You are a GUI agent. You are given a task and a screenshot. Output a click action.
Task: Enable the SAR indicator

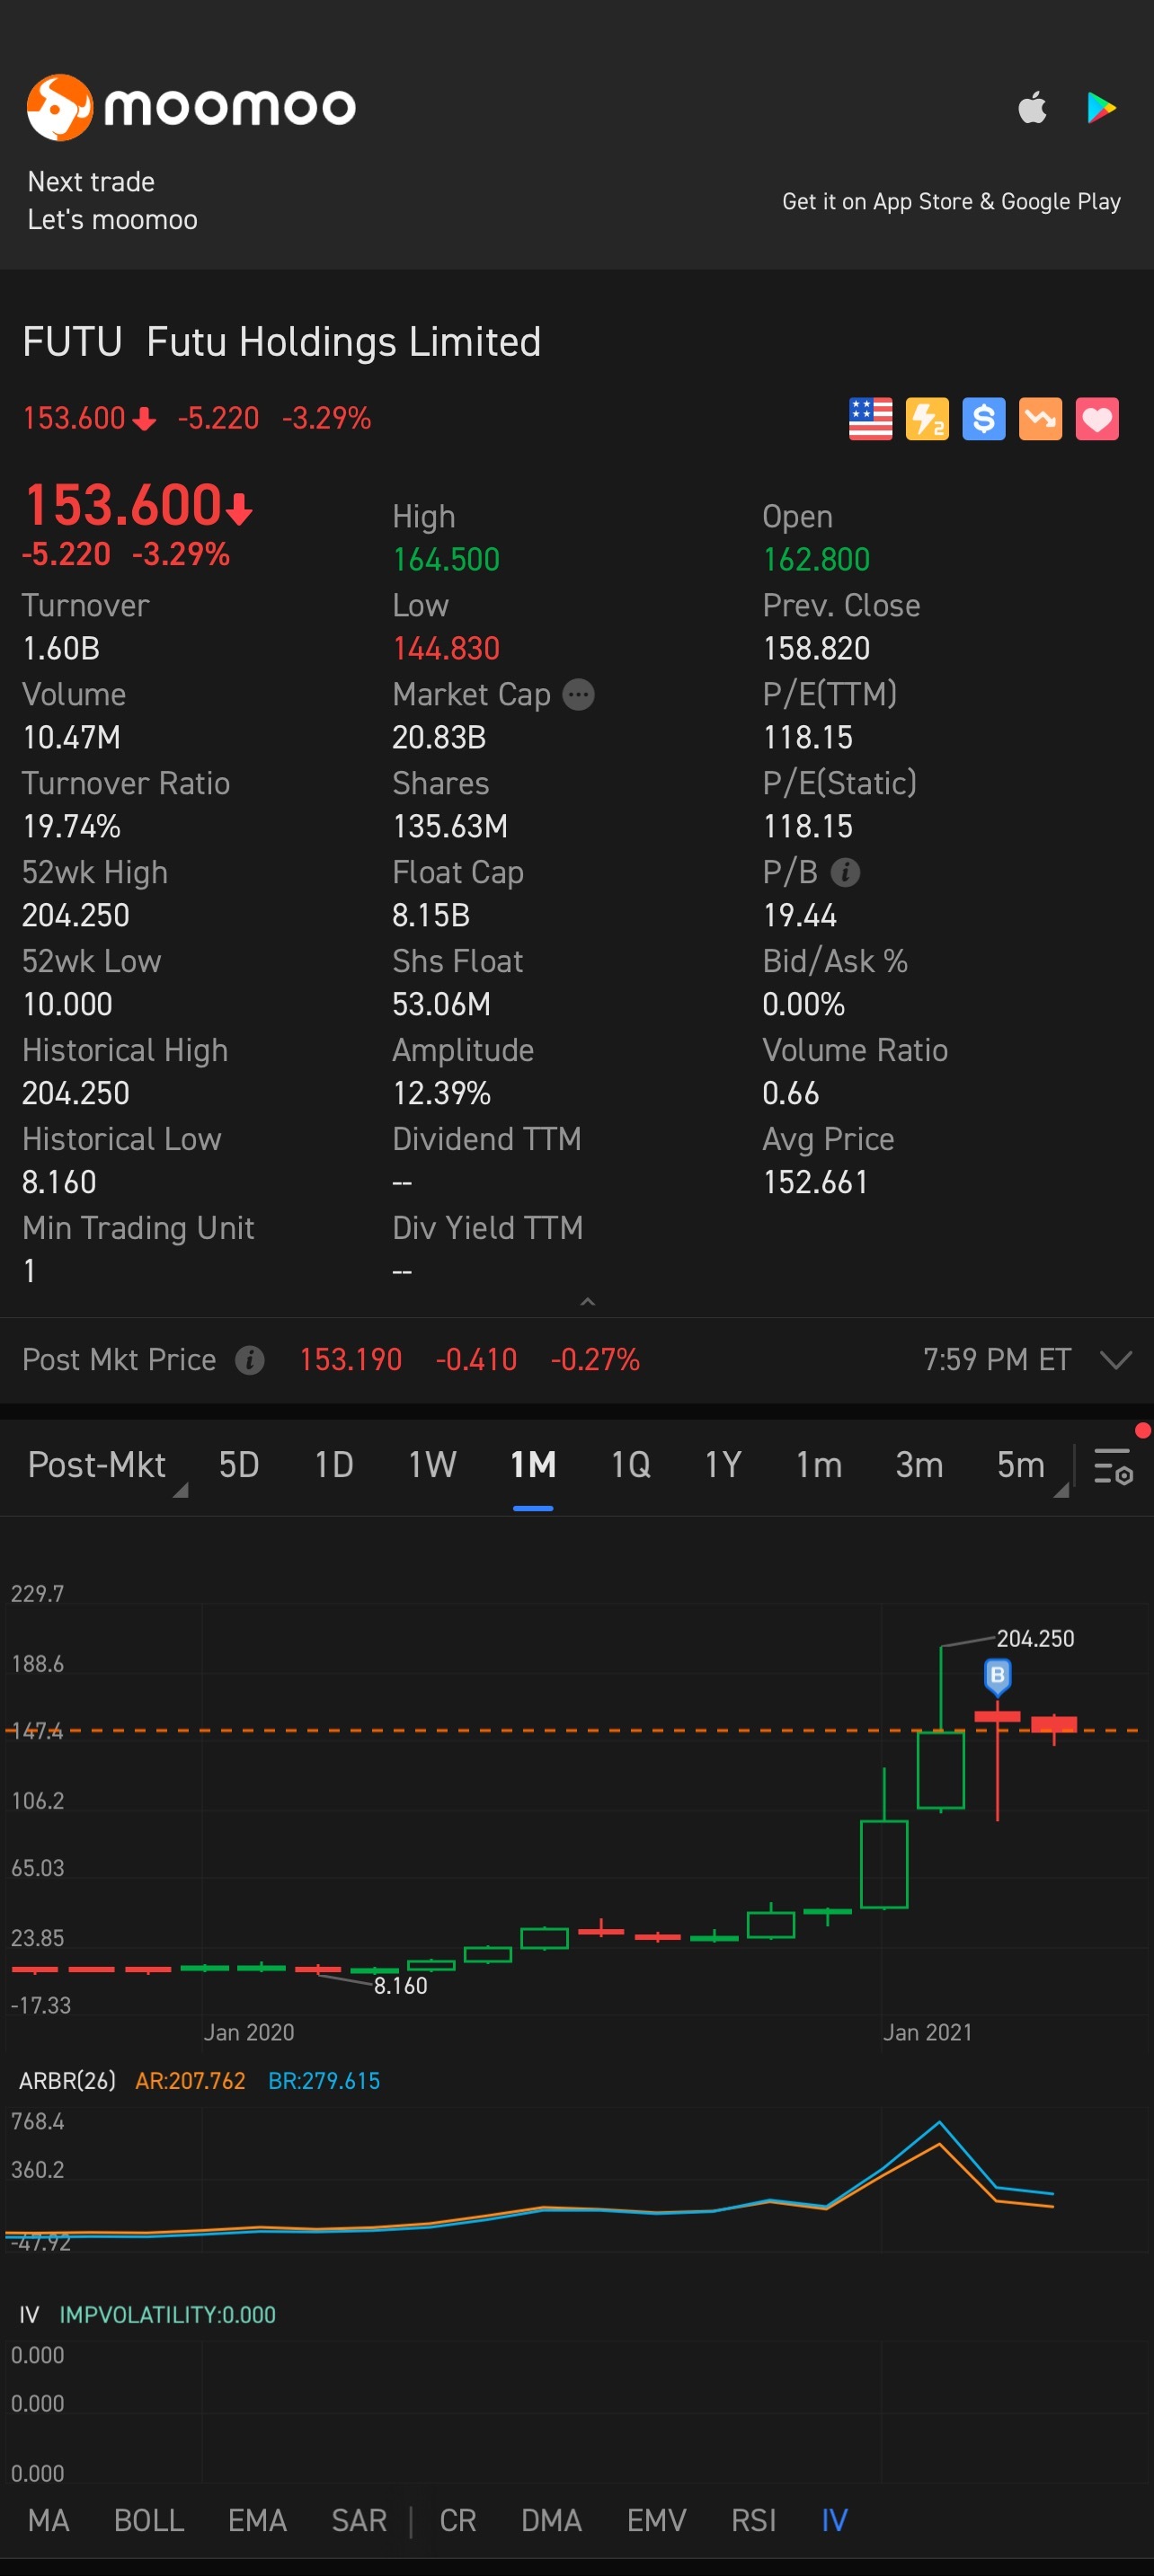[359, 2520]
